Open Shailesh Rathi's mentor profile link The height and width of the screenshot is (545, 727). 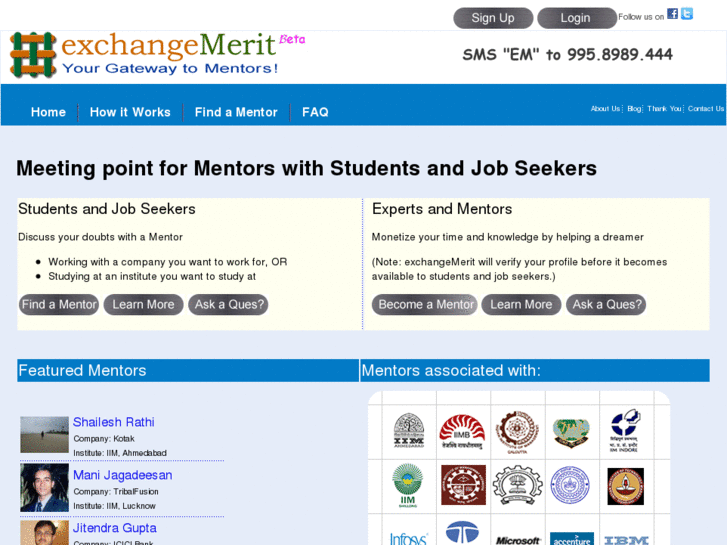point(114,422)
